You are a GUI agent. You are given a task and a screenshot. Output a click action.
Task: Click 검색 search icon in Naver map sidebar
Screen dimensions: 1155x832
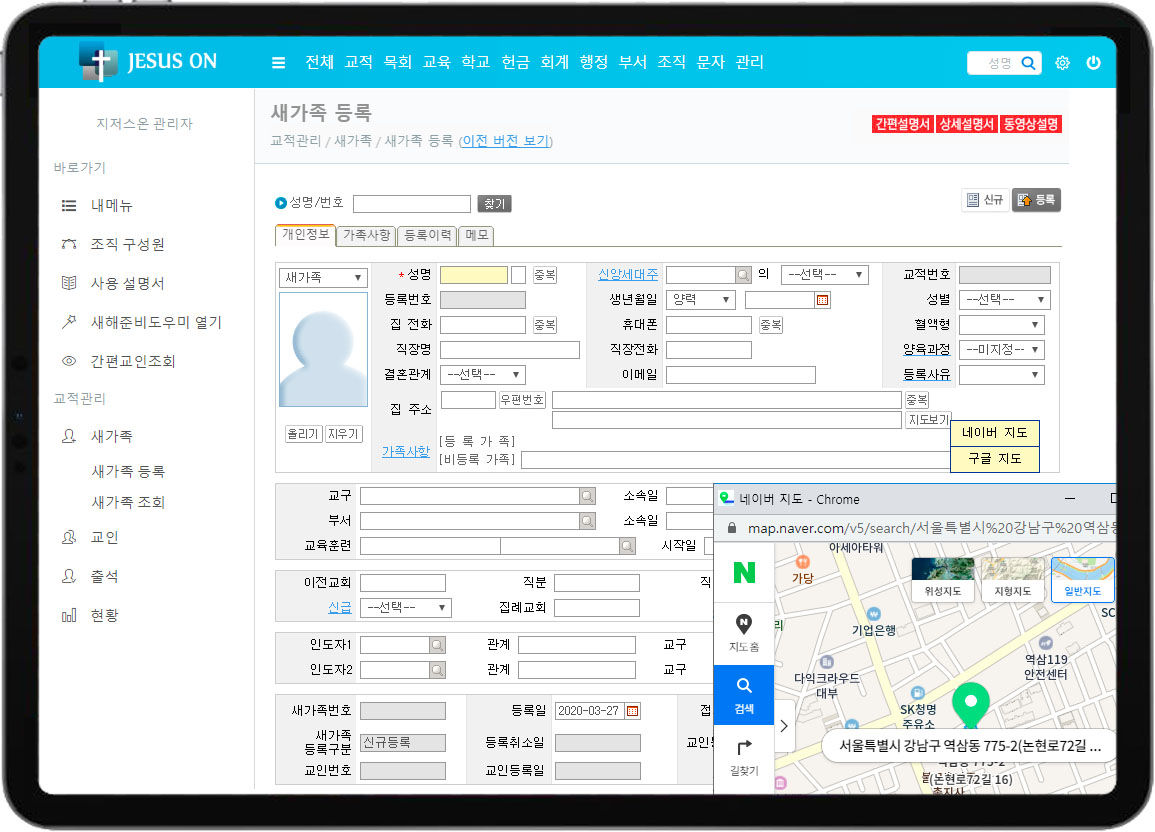(x=744, y=694)
